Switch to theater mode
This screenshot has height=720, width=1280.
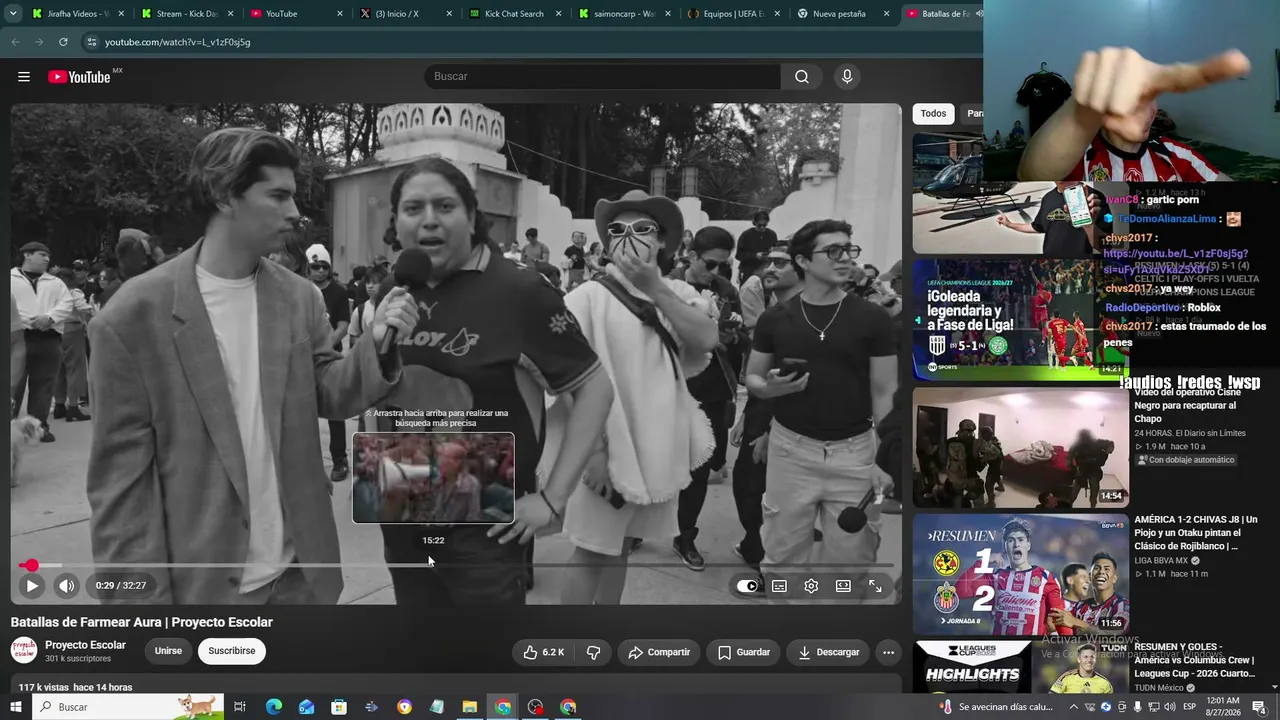pos(843,586)
